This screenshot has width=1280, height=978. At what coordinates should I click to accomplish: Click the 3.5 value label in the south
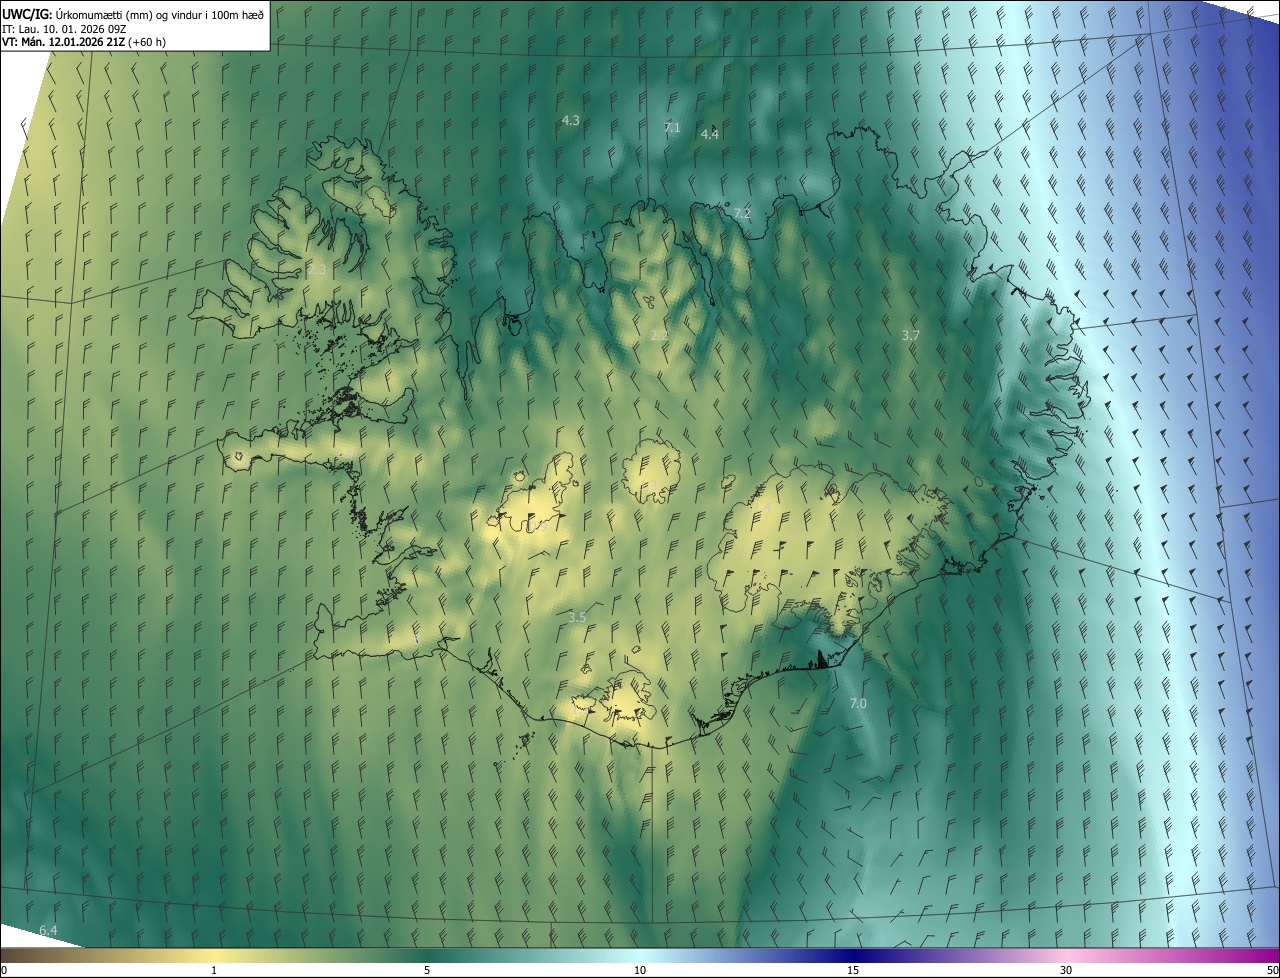577,618
